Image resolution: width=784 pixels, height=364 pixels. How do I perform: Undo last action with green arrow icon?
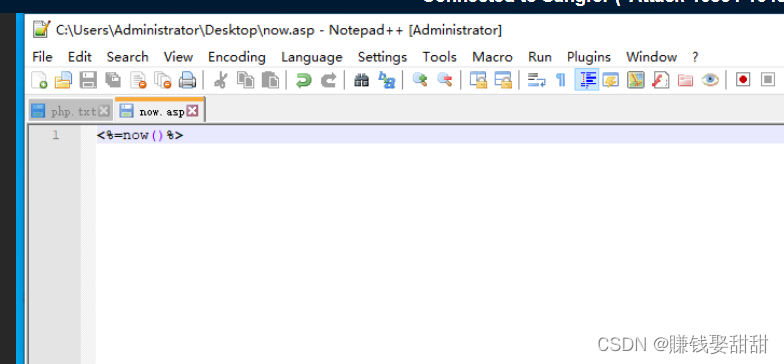pos(303,80)
